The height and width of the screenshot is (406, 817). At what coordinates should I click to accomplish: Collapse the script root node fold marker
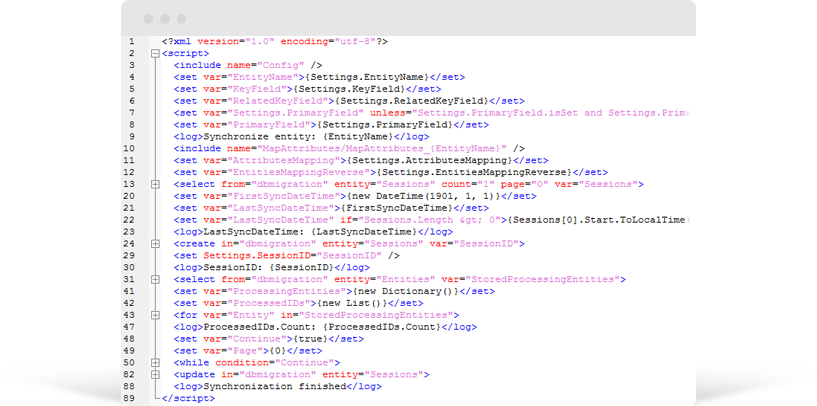(154, 53)
